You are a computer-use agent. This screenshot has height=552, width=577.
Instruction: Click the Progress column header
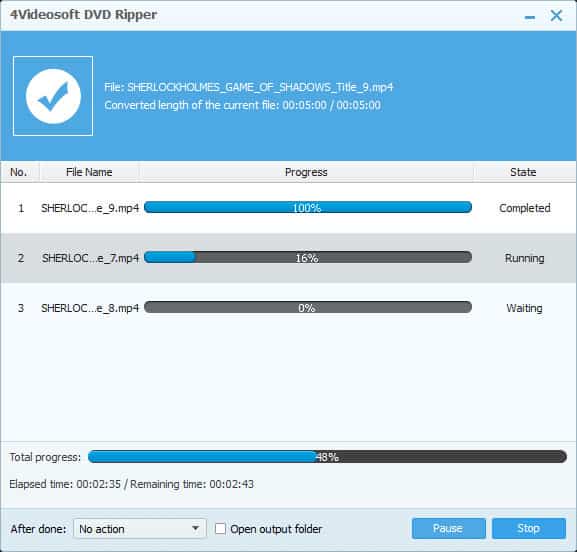click(306, 172)
